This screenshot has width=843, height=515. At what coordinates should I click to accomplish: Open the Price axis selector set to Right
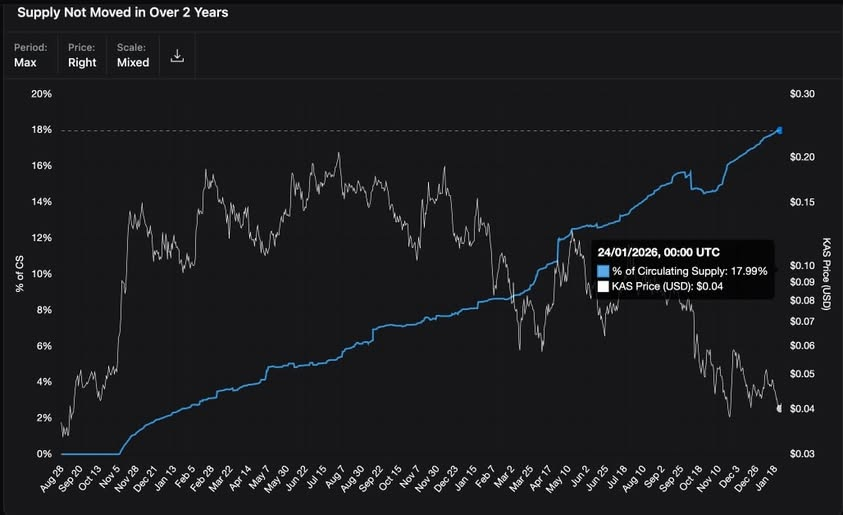(82, 55)
